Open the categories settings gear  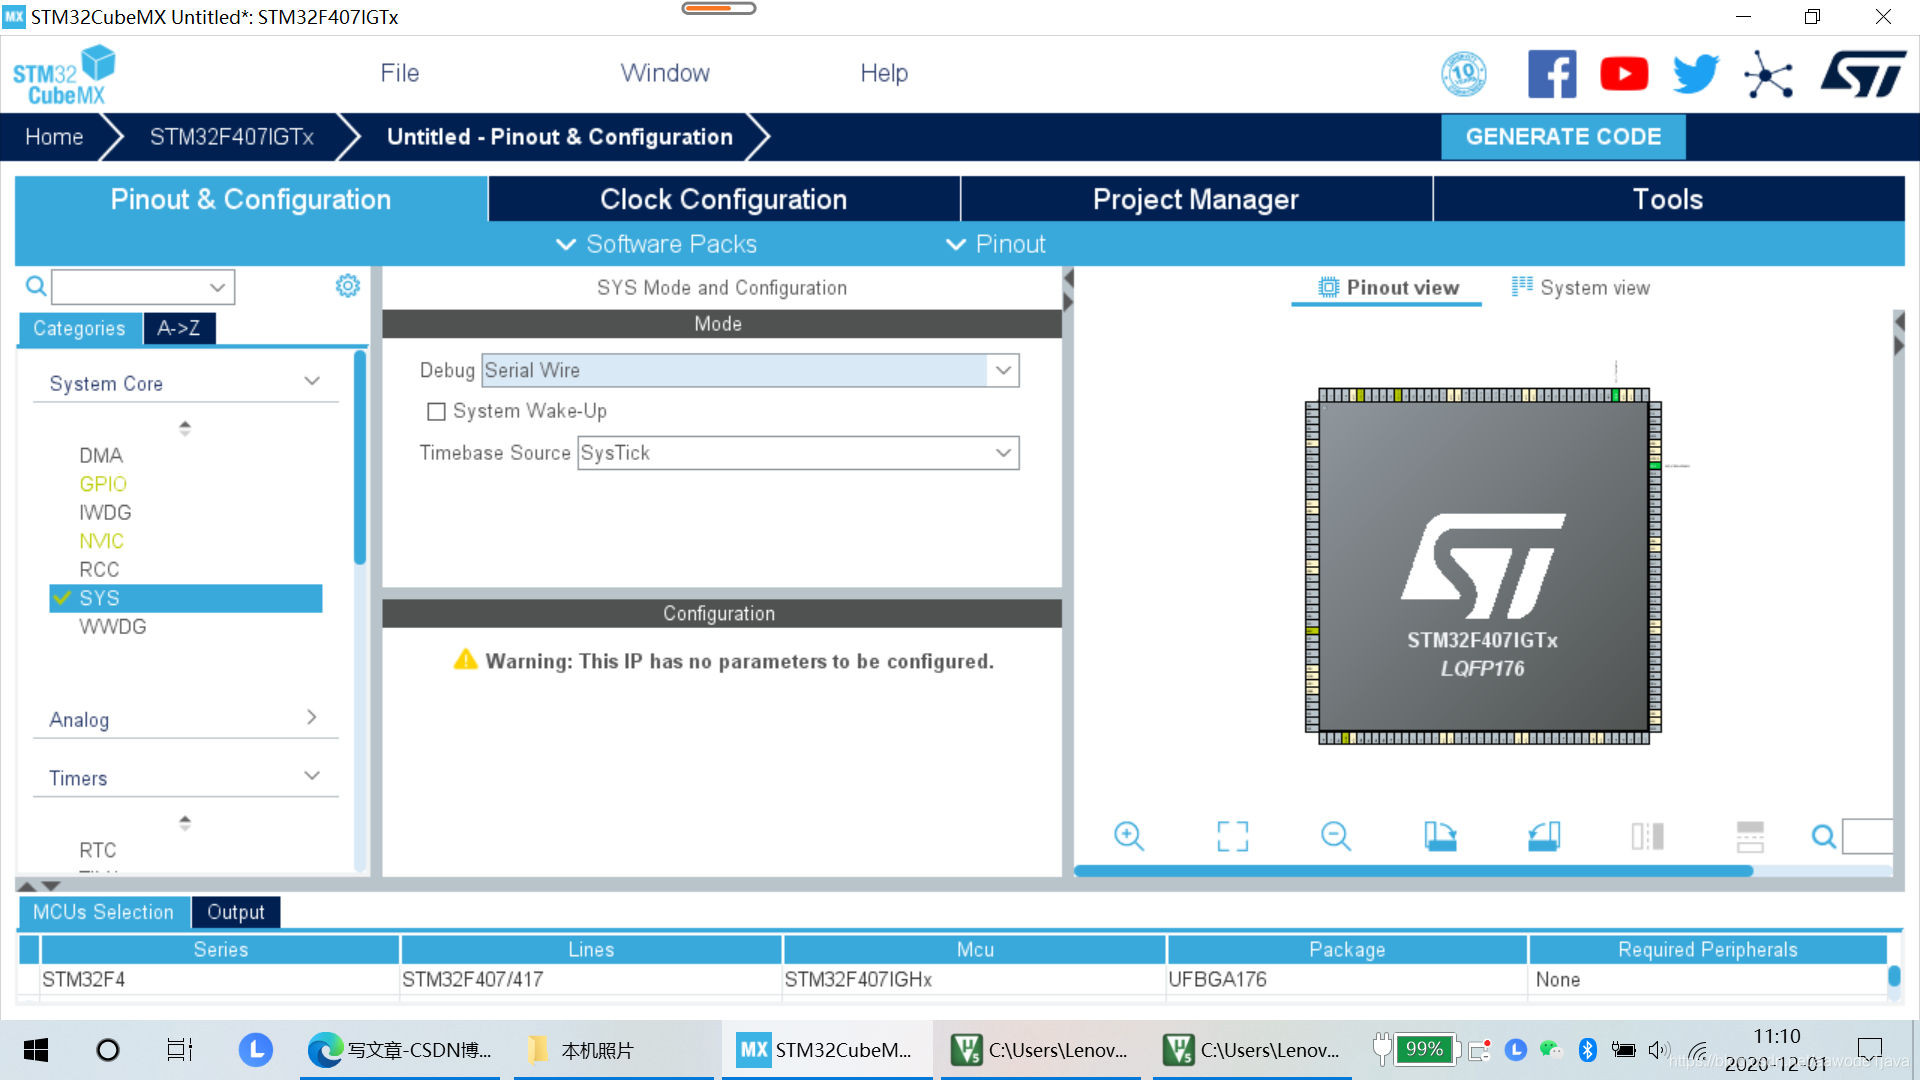[x=347, y=286]
